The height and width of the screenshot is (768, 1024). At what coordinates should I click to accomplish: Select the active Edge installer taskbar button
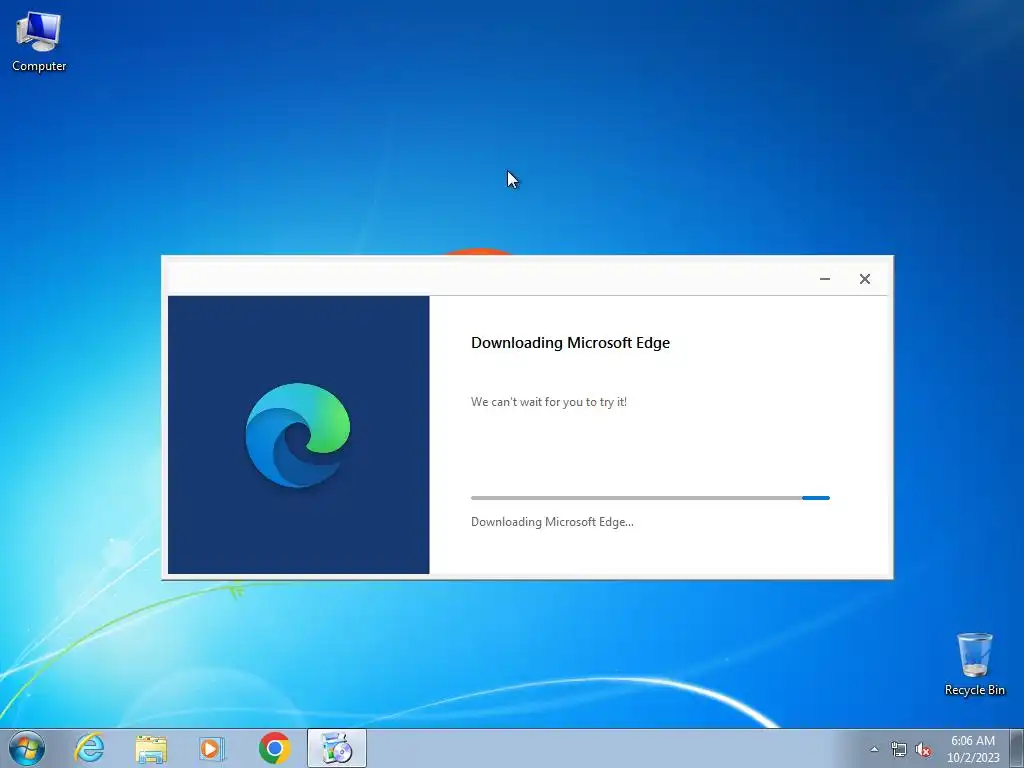pyautogui.click(x=336, y=748)
